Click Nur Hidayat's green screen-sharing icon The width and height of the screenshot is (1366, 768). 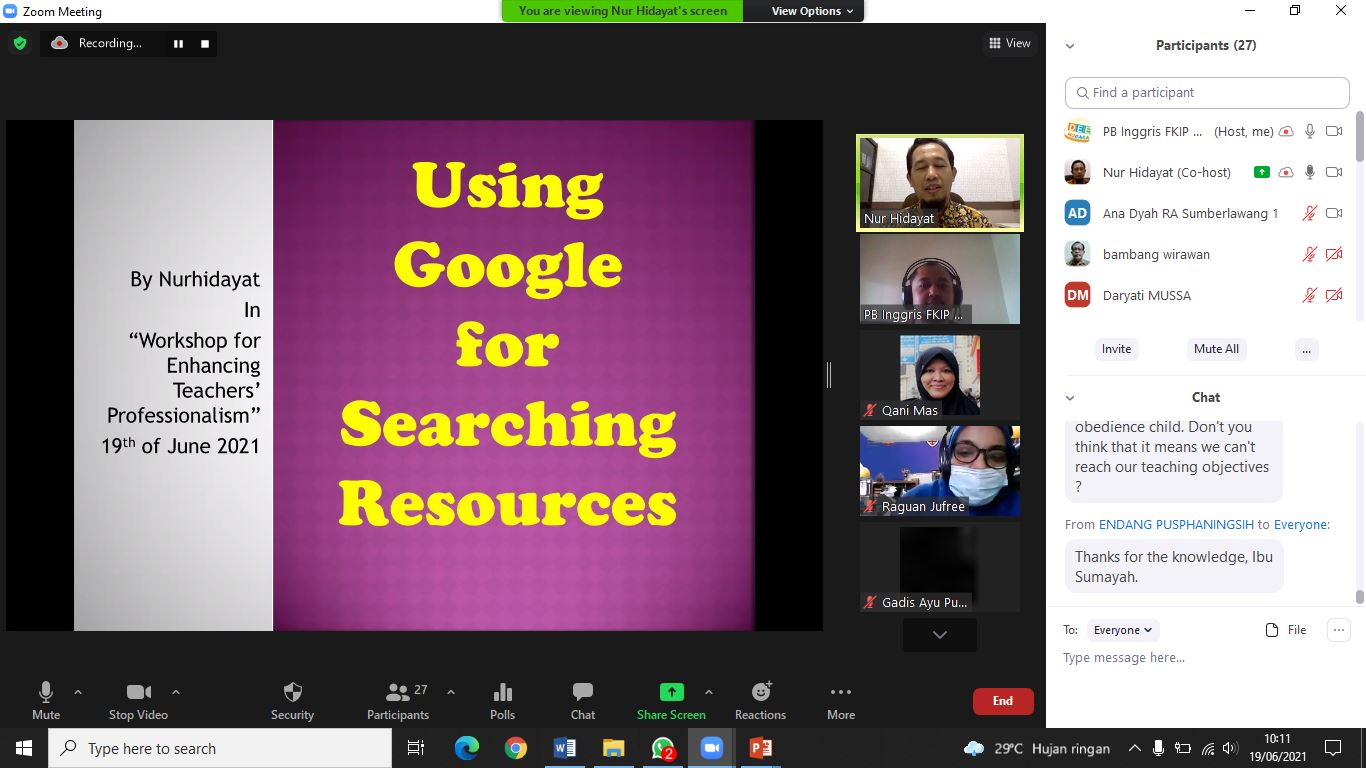pos(1262,172)
